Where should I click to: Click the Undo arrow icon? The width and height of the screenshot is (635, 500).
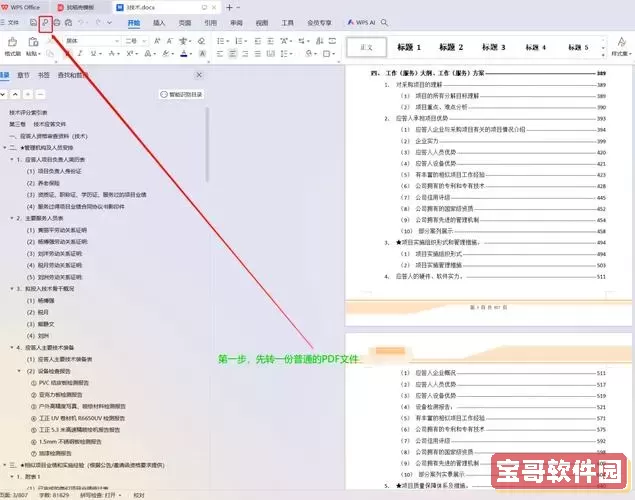(81, 23)
